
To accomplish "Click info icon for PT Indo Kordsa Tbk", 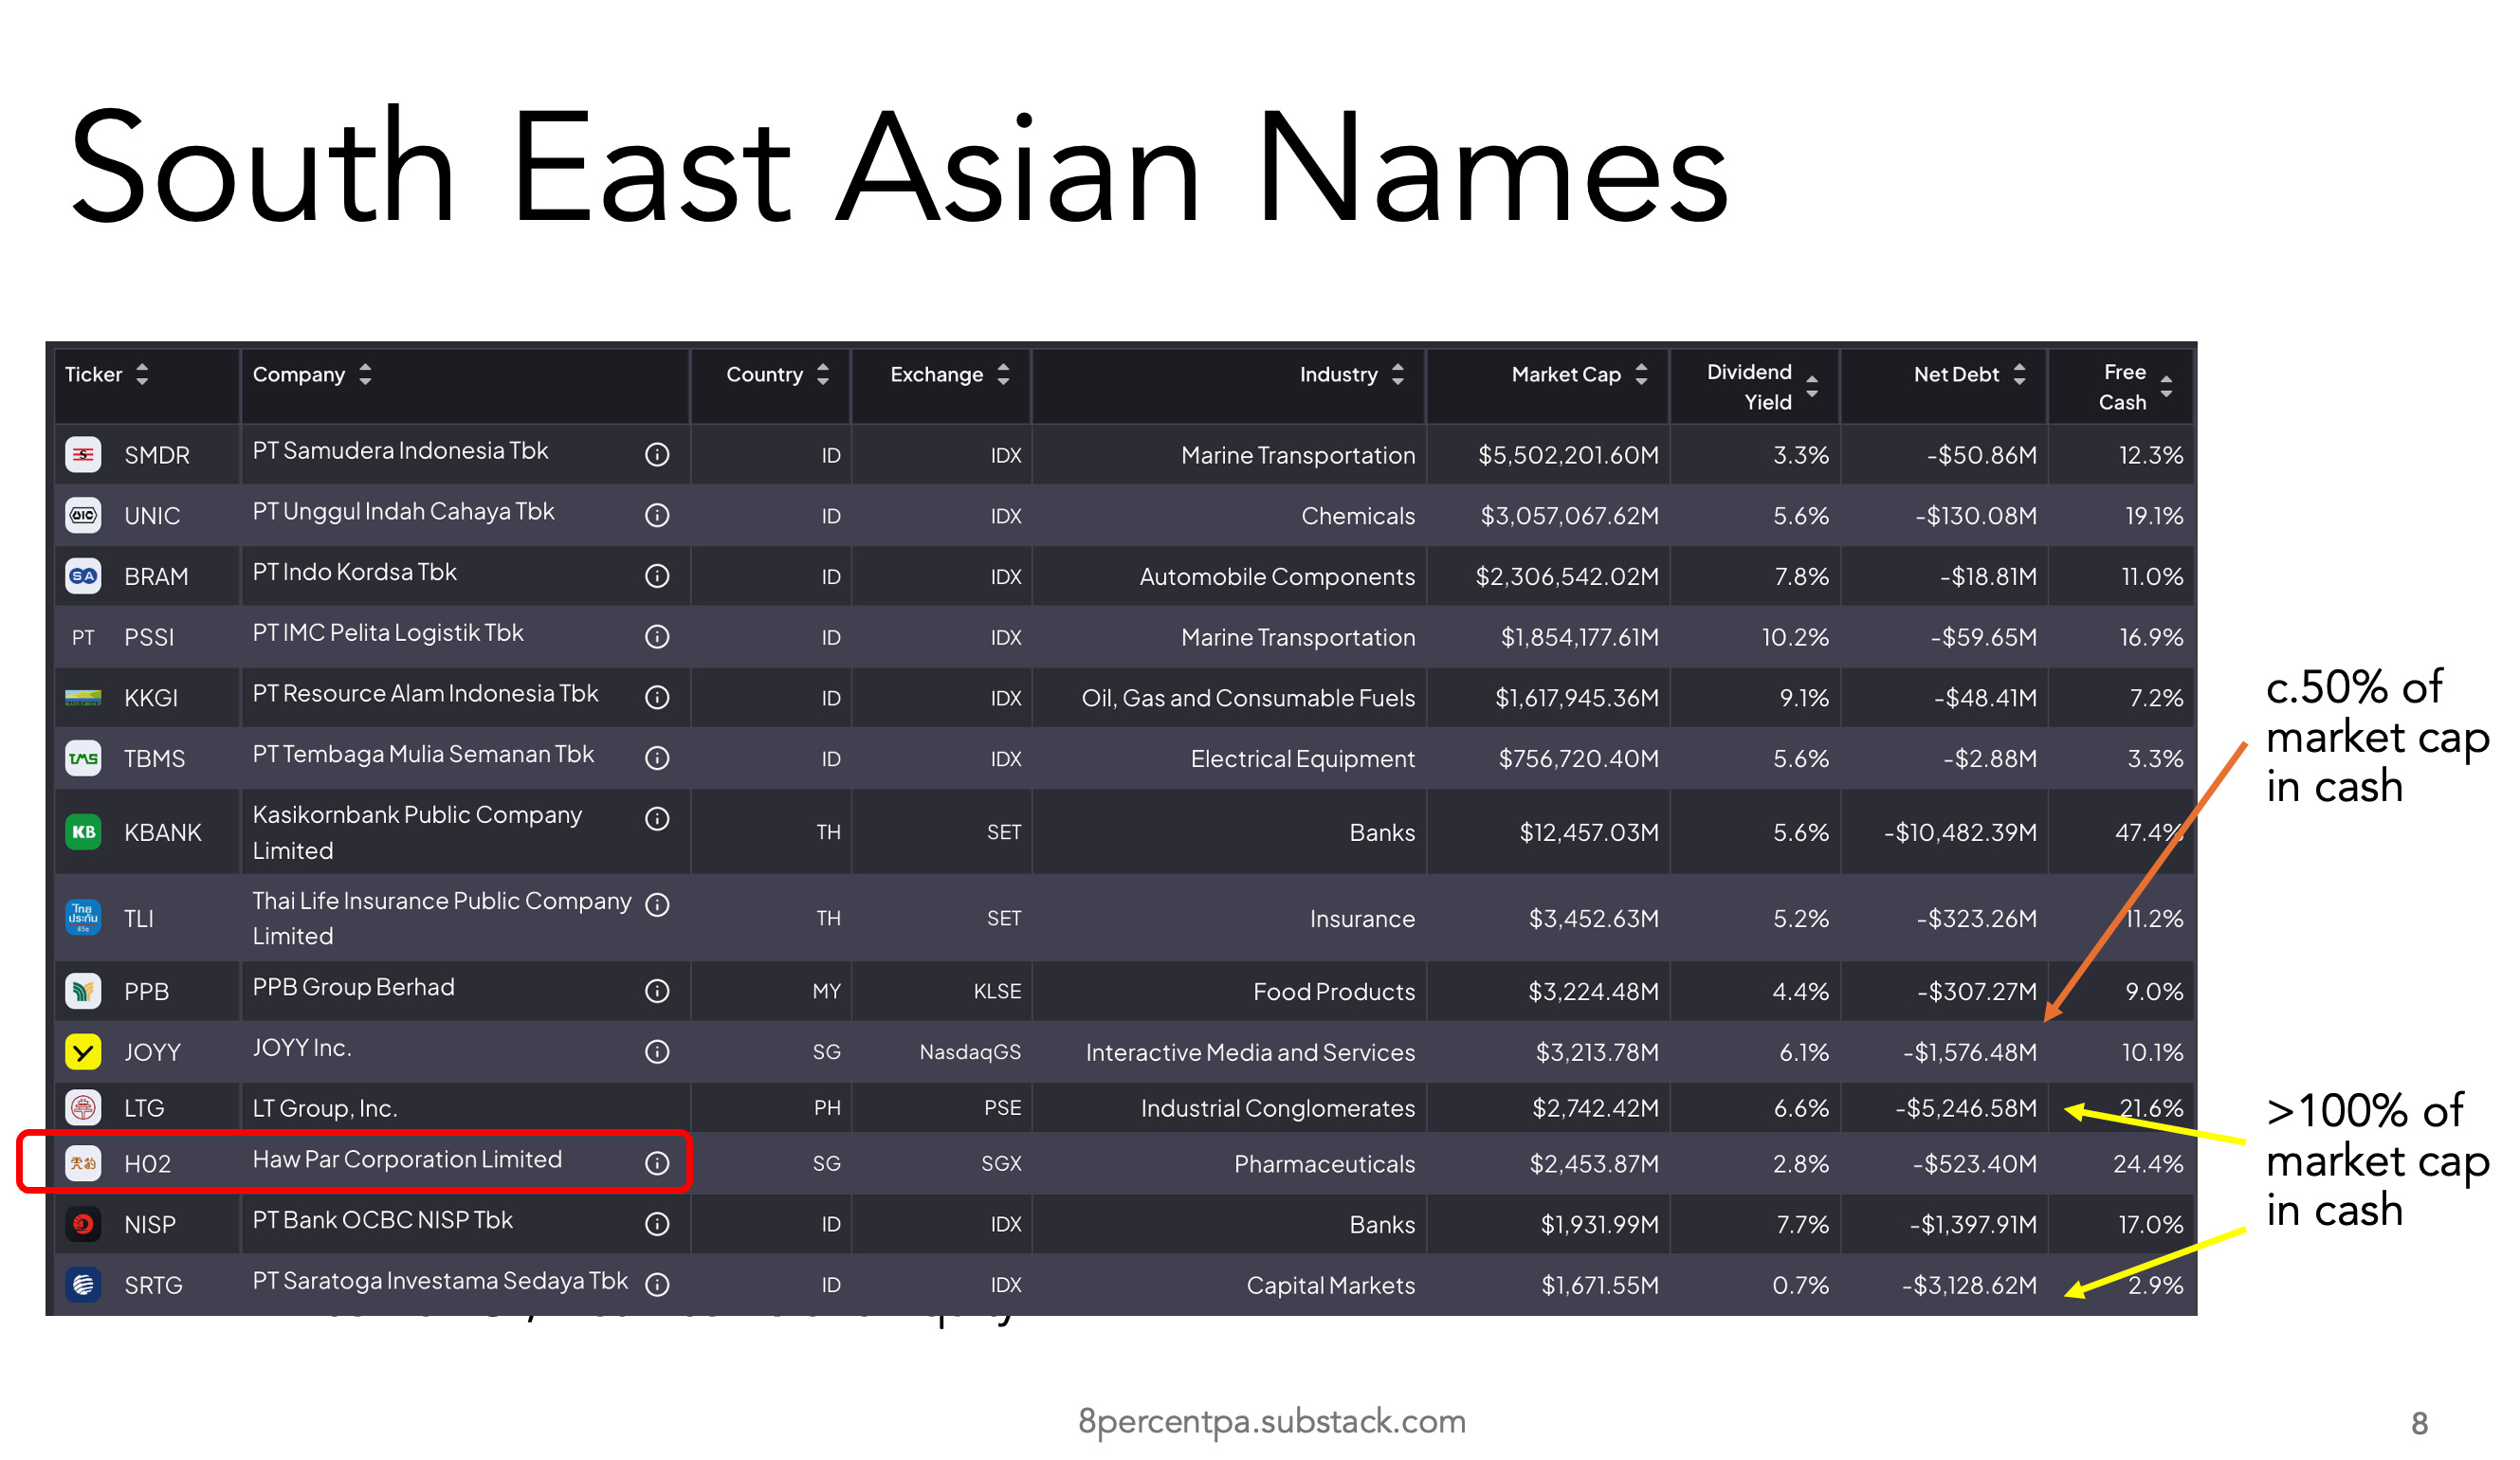I will point(657,576).
